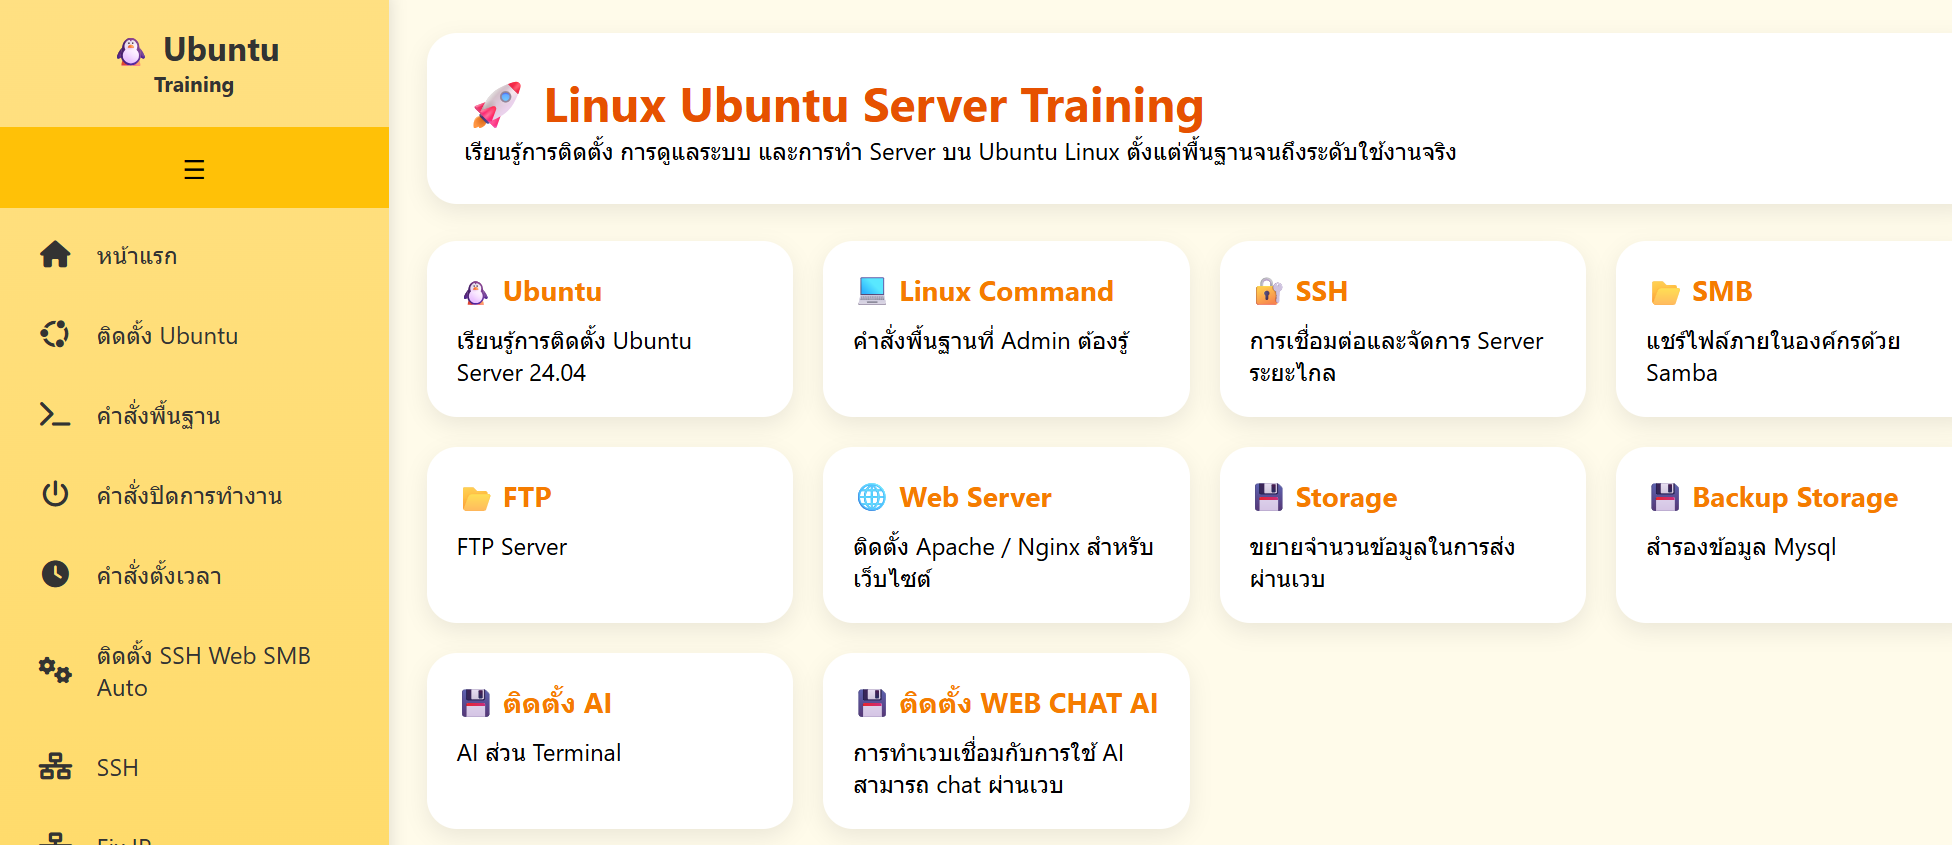This screenshot has width=1952, height=845.
Task: Open the Web Server card title
Action: (975, 498)
